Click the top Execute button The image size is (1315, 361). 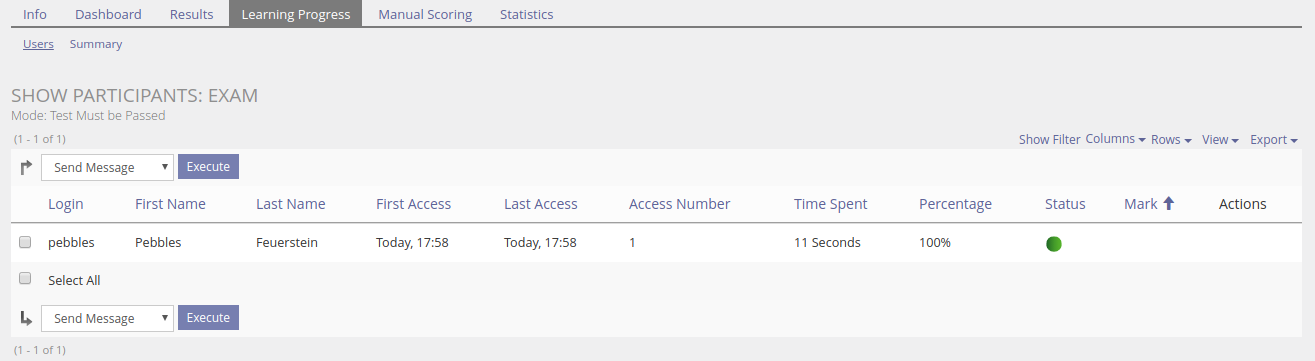pos(208,167)
